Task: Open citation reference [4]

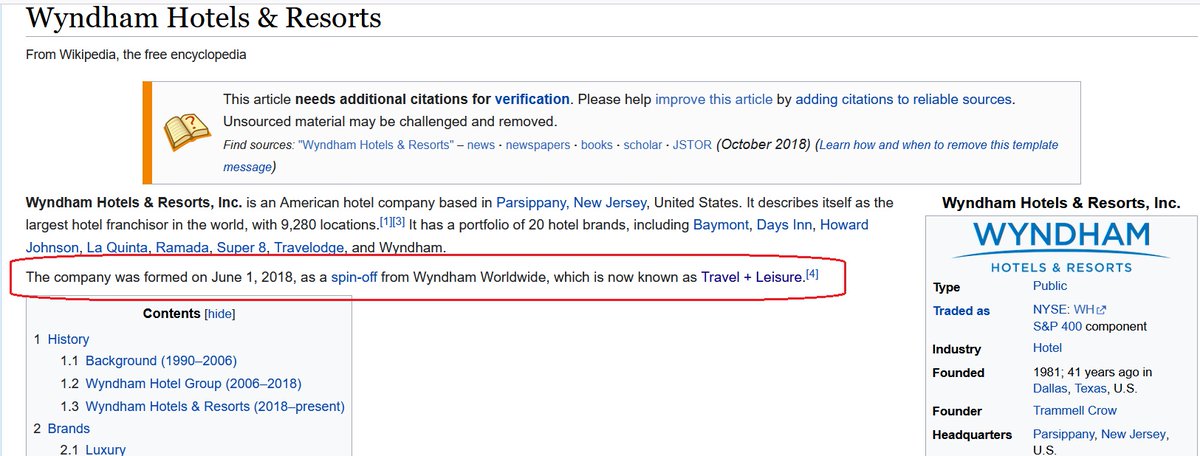Action: pyautogui.click(x=812, y=273)
